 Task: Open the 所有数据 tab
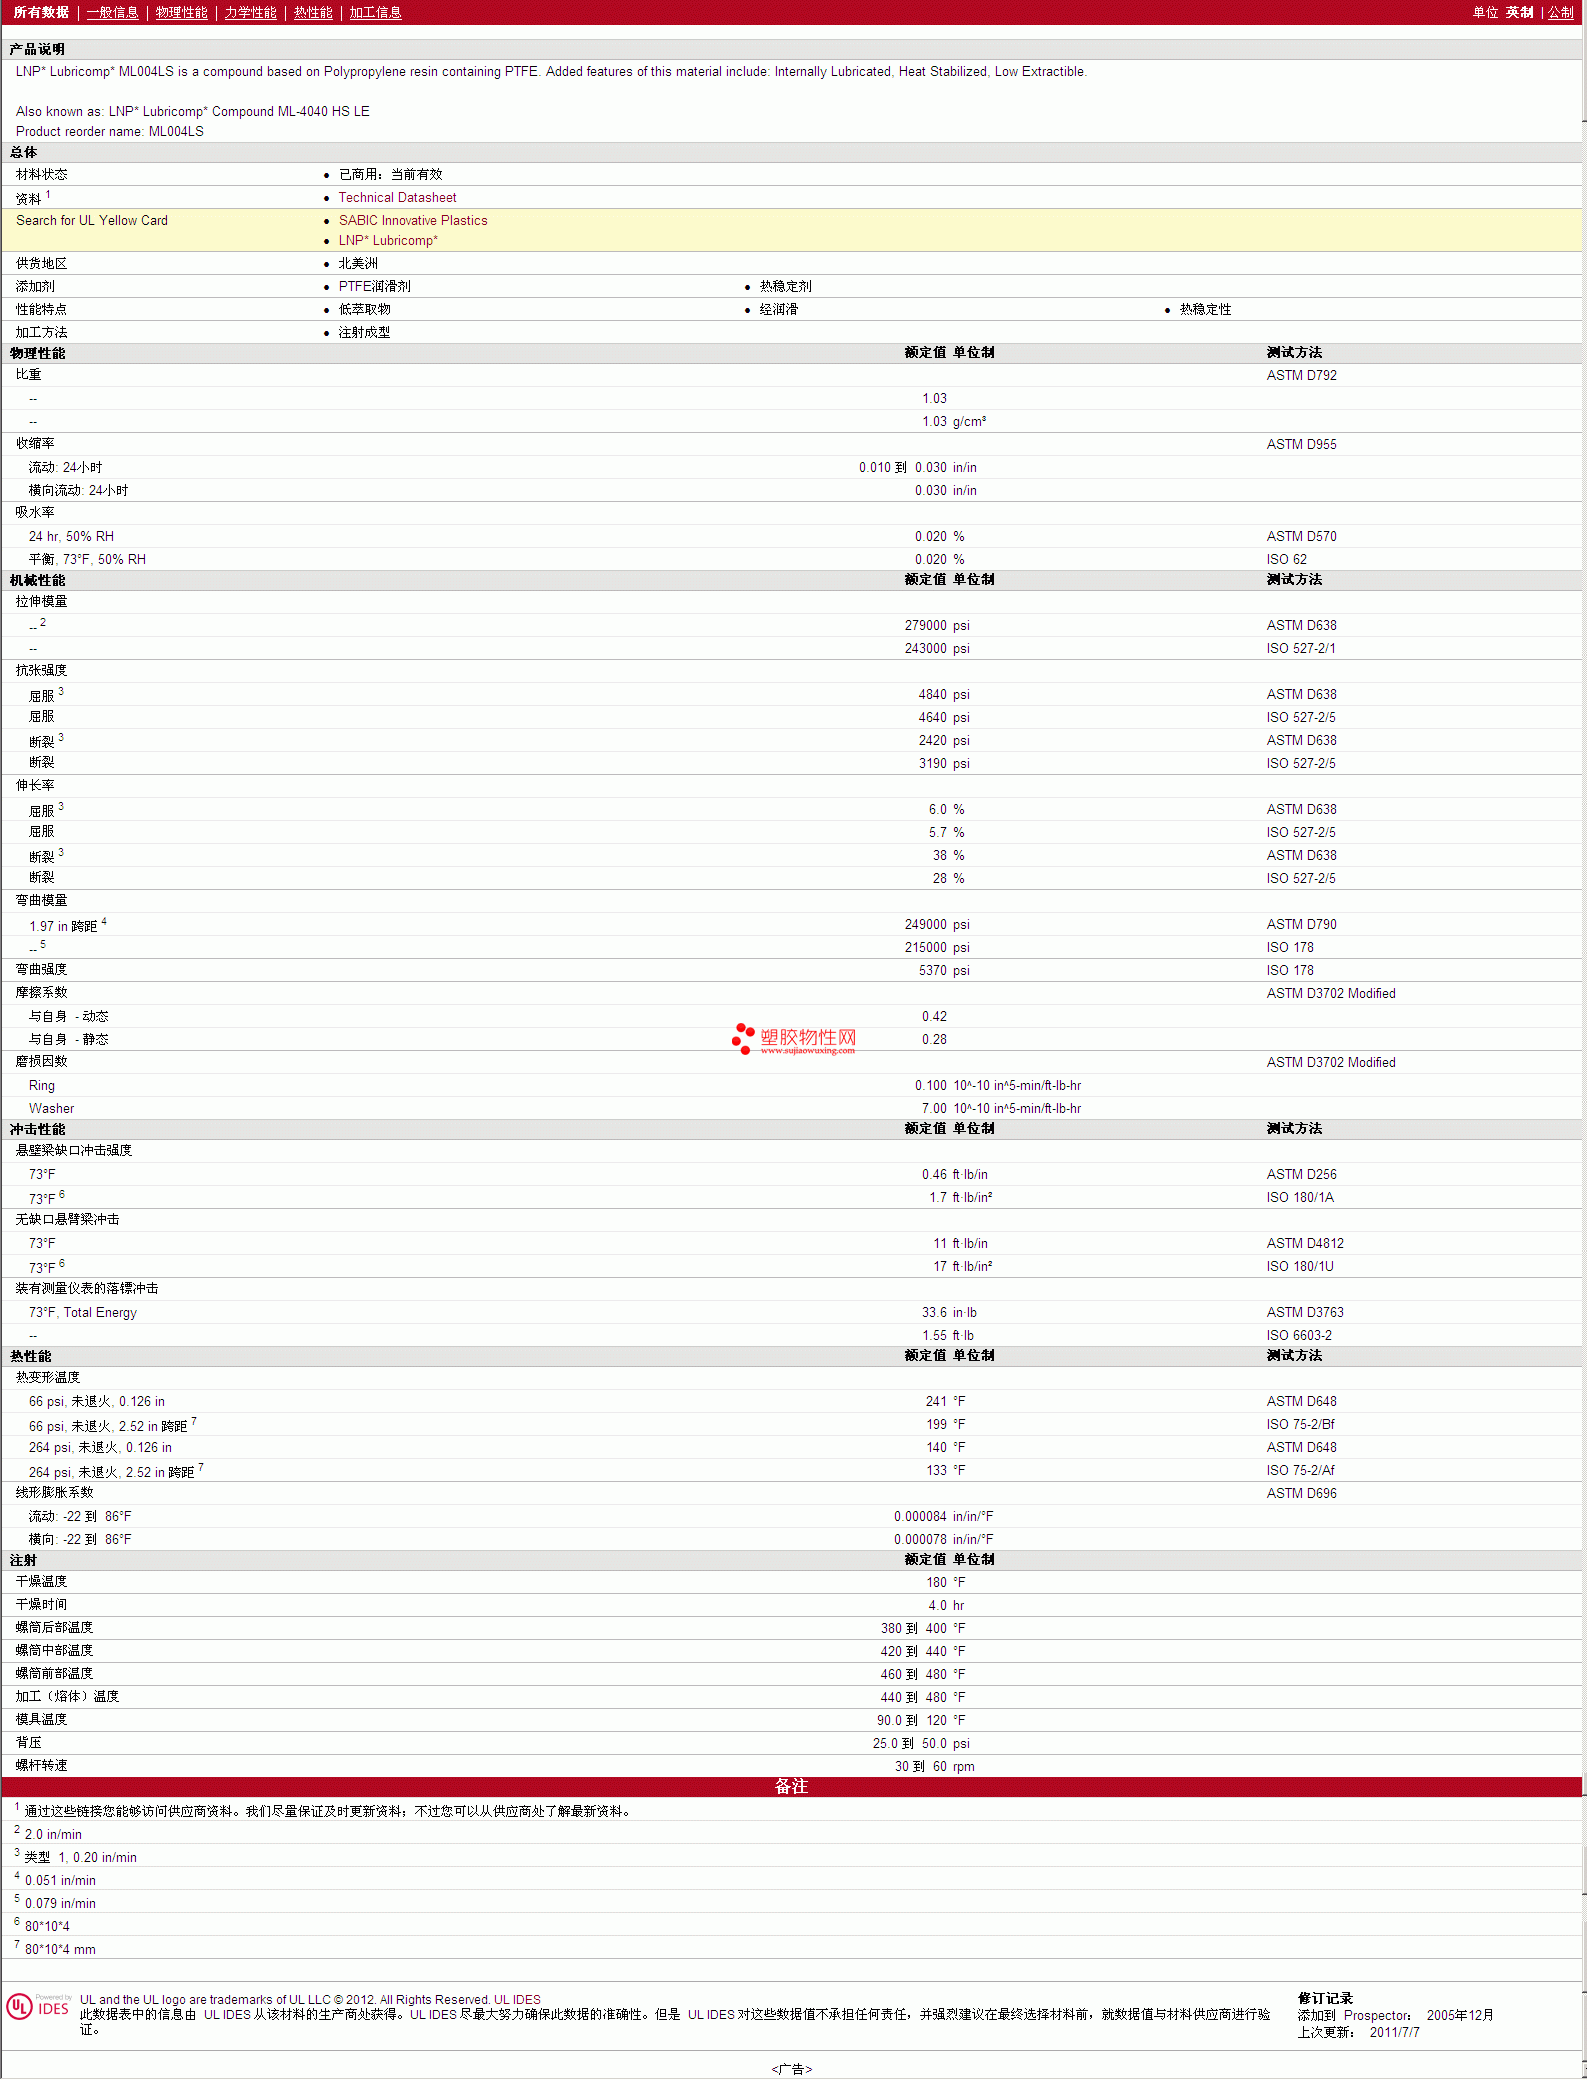[41, 13]
